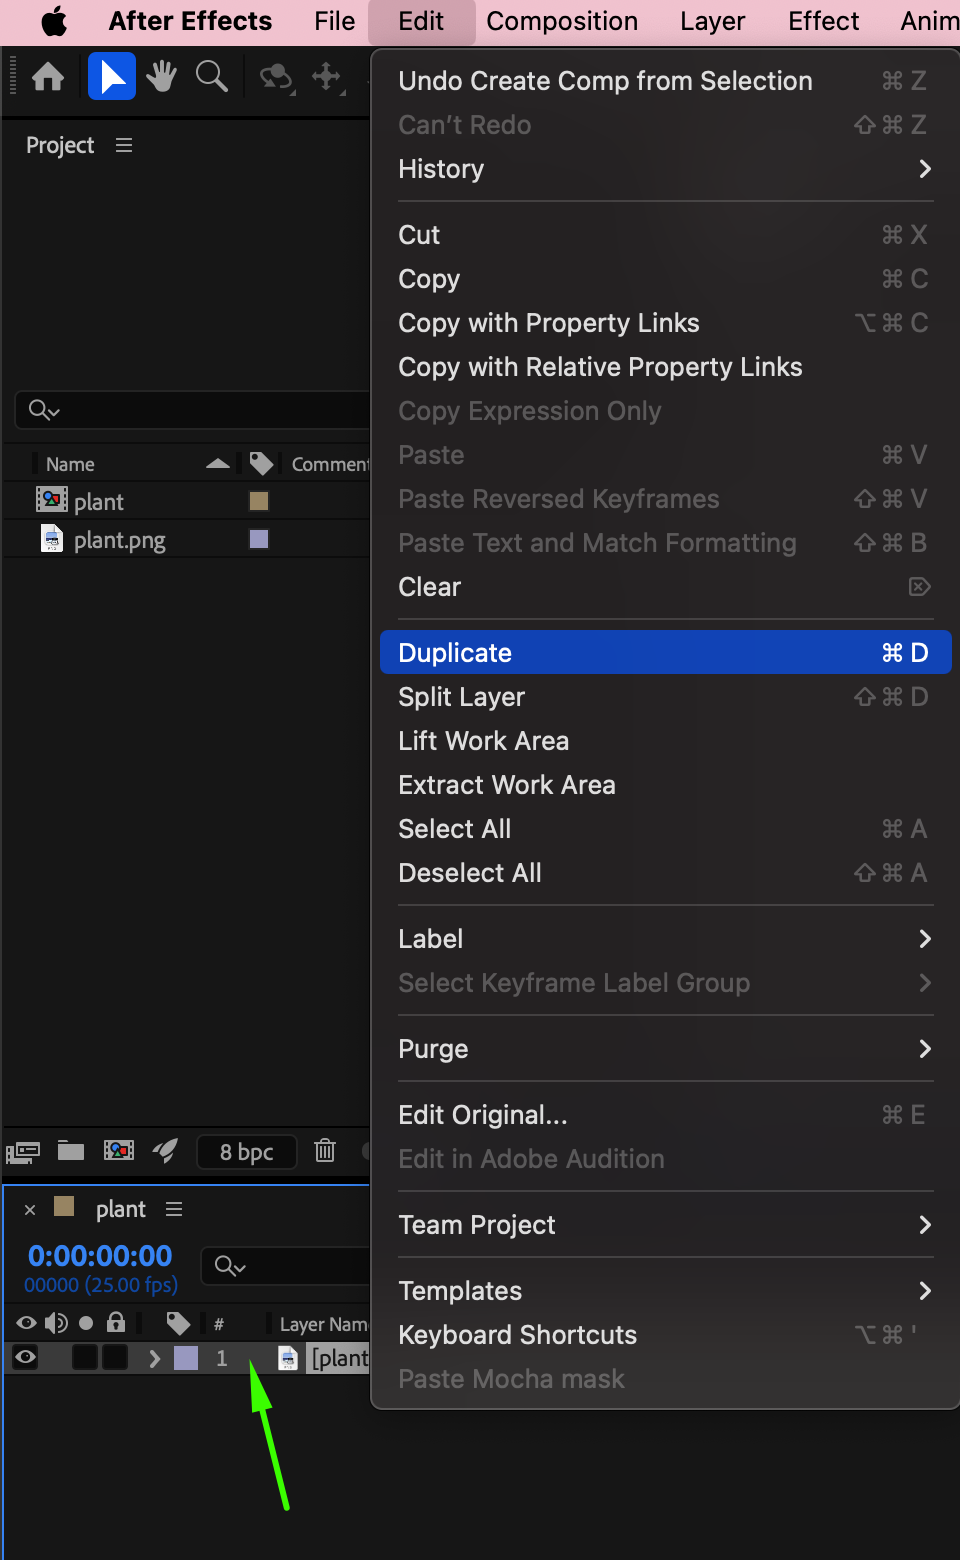Delete selected item with trash icon
Image resolution: width=960 pixels, height=1560 pixels.
pyautogui.click(x=325, y=1151)
